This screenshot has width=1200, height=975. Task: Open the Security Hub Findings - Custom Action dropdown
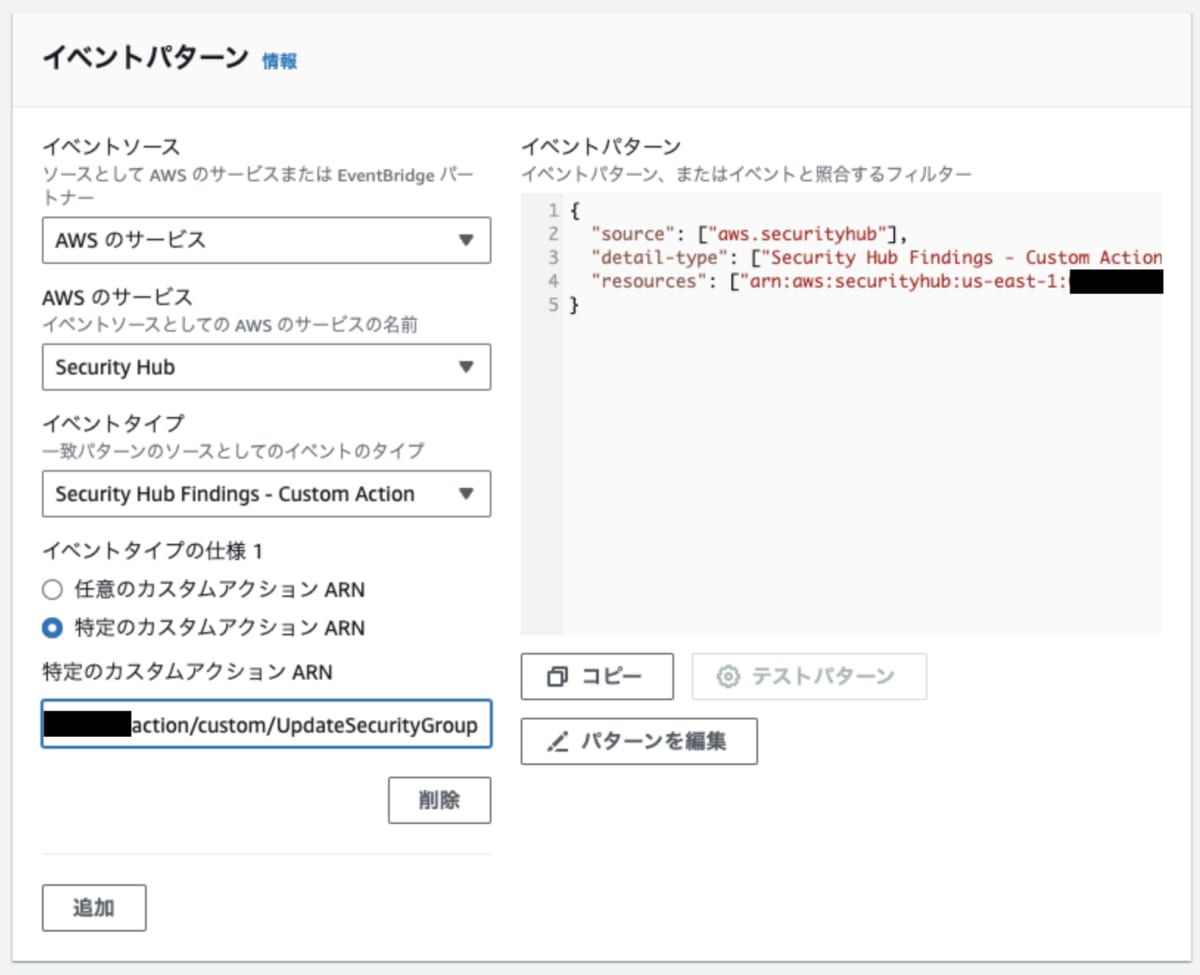pyautogui.click(x=266, y=494)
